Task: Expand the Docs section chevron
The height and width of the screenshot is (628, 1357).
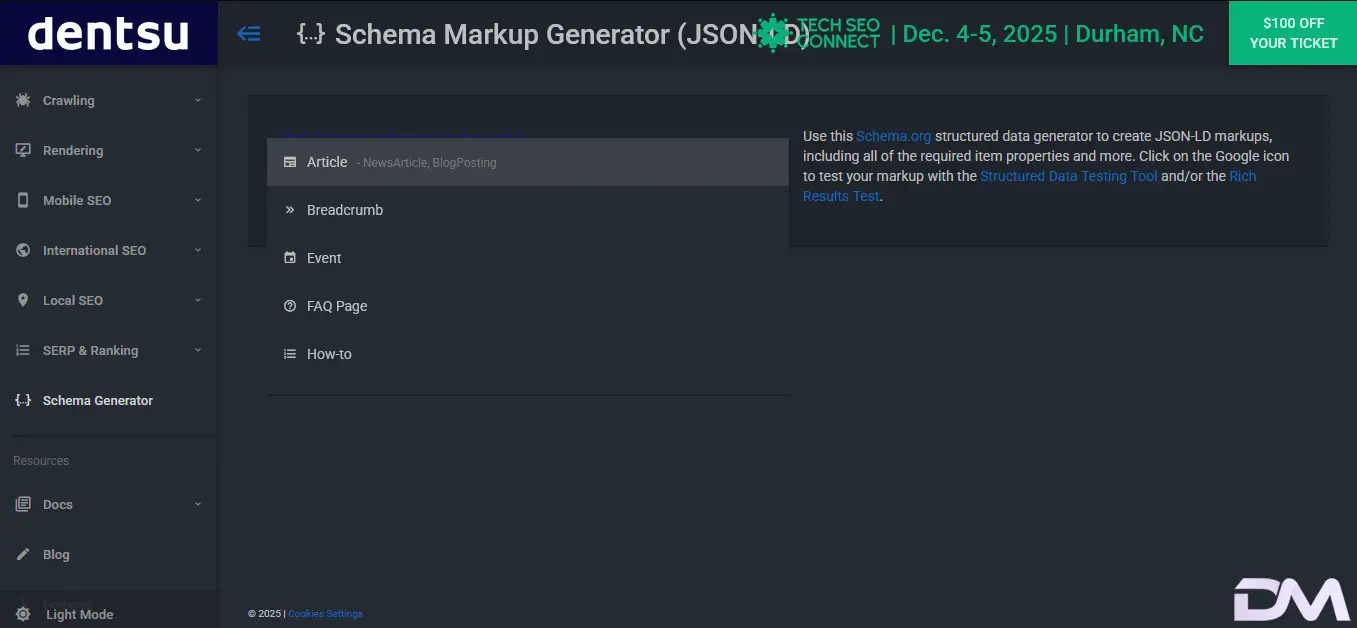Action: [198, 504]
